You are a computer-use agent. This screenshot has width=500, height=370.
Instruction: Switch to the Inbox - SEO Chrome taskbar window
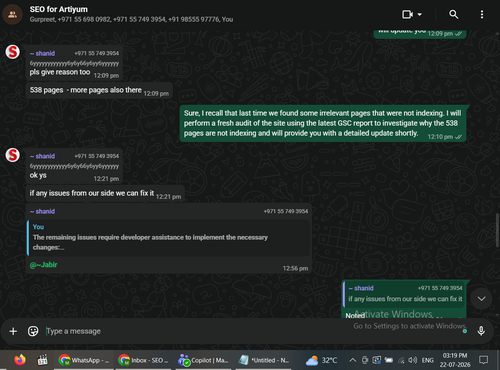143,360
